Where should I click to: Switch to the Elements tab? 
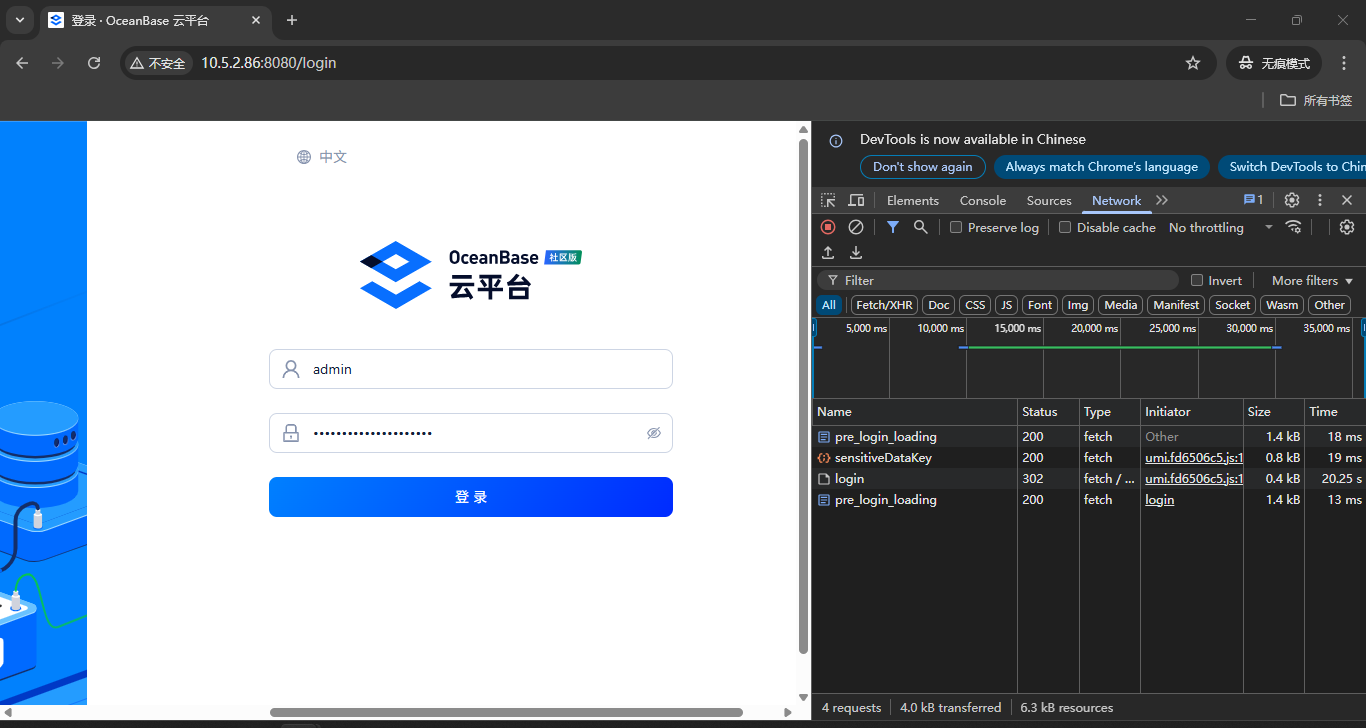(x=913, y=200)
